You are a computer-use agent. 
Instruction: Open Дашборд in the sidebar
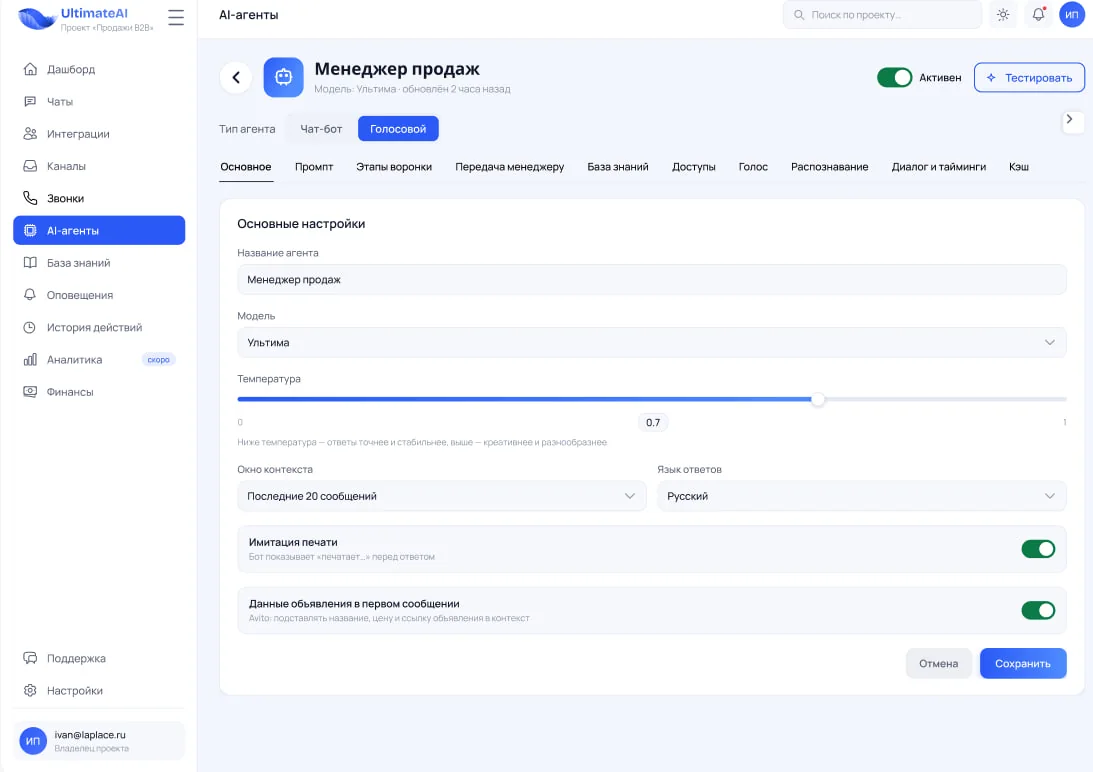99,69
